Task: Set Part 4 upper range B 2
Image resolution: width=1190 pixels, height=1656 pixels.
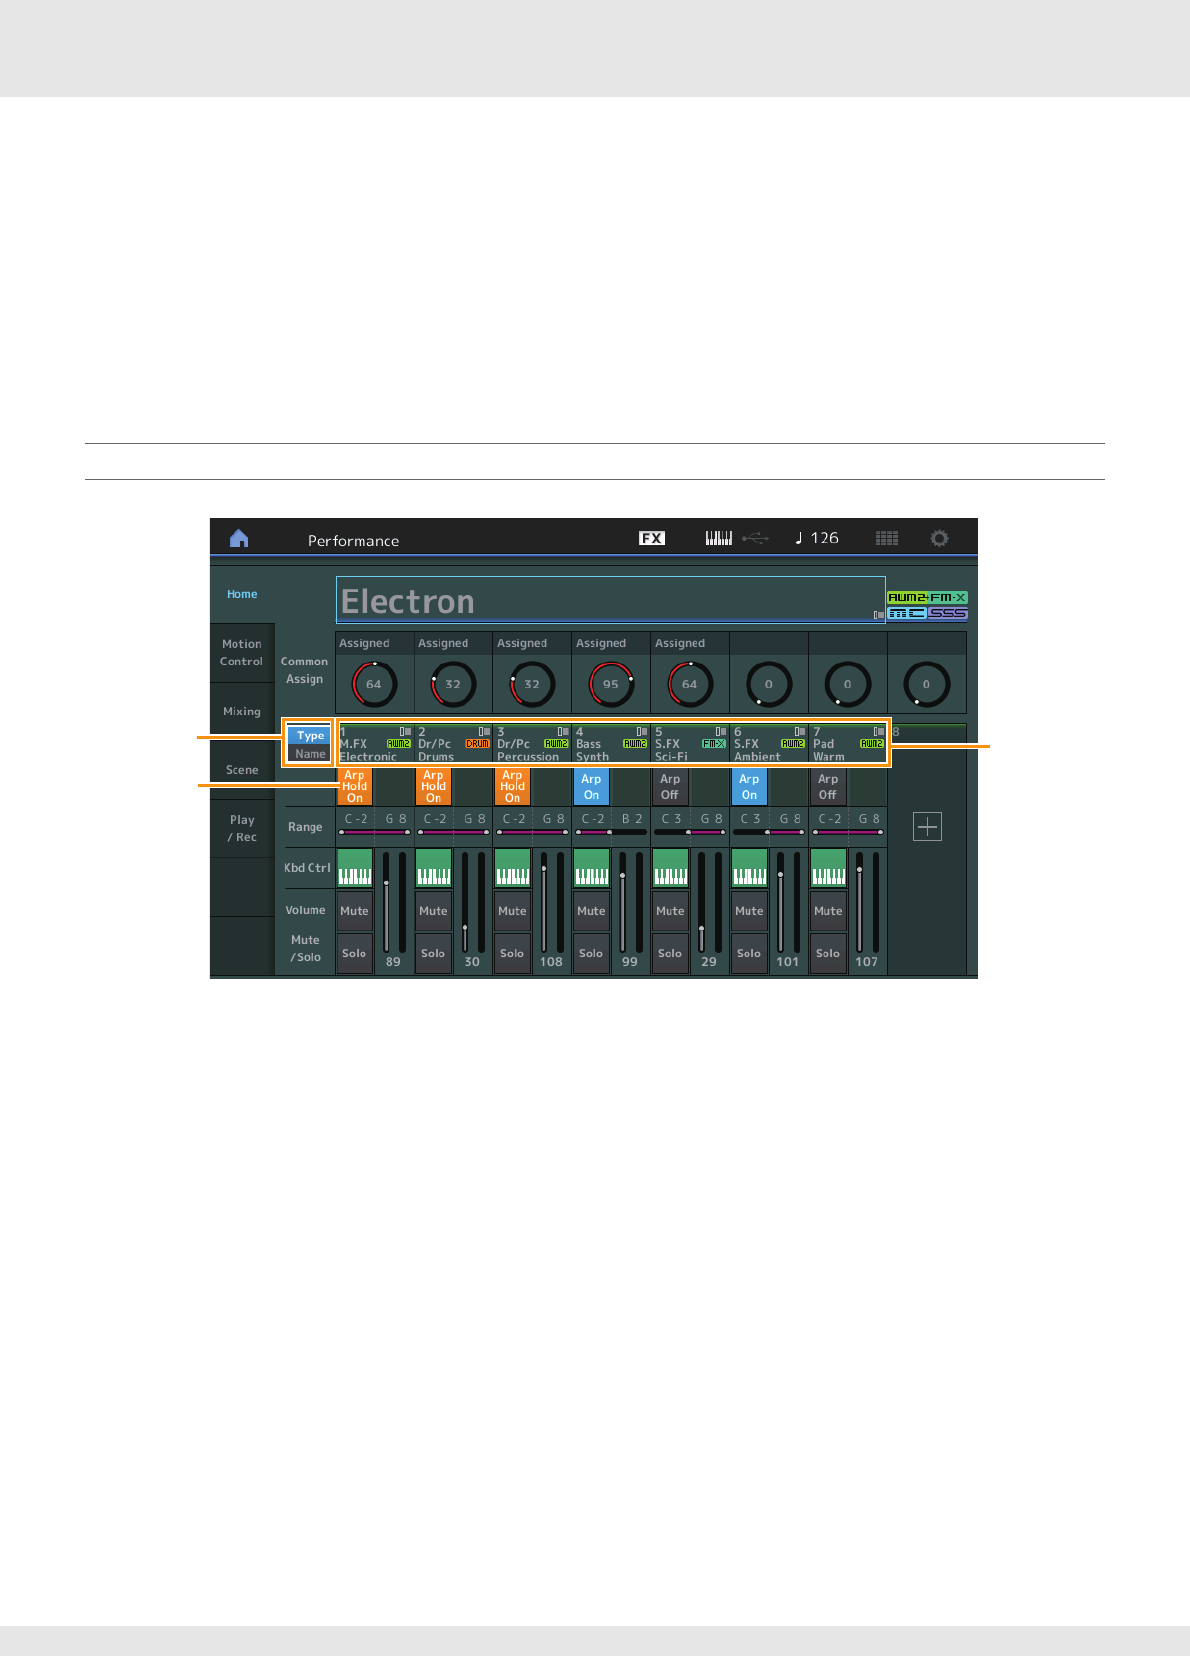Action: click(x=632, y=819)
